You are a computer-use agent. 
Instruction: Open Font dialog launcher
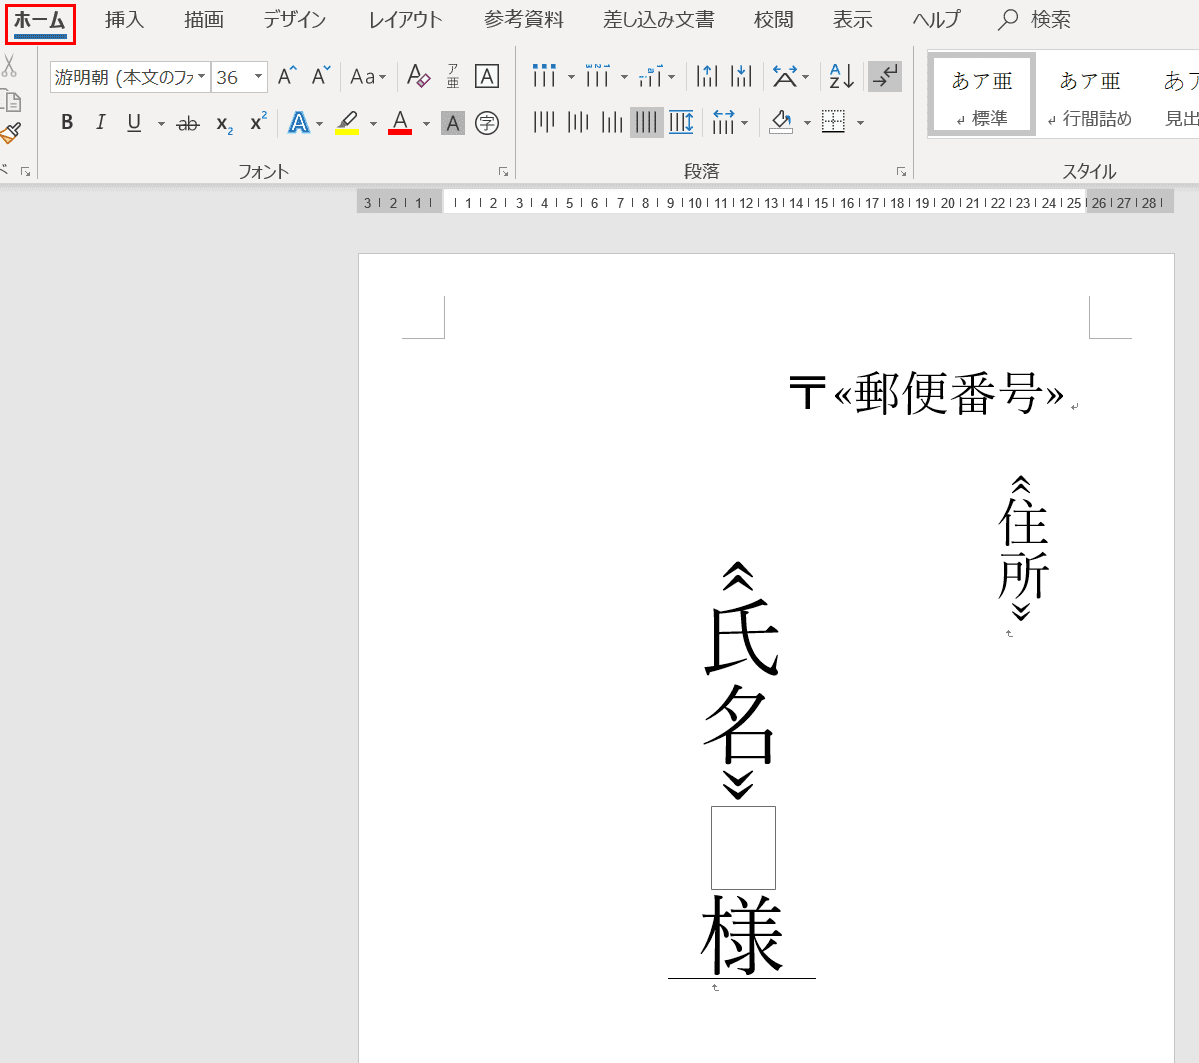tap(503, 172)
